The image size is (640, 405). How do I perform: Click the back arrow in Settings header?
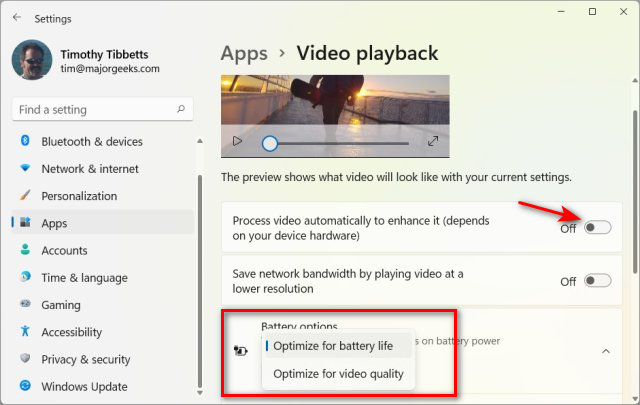[17, 17]
